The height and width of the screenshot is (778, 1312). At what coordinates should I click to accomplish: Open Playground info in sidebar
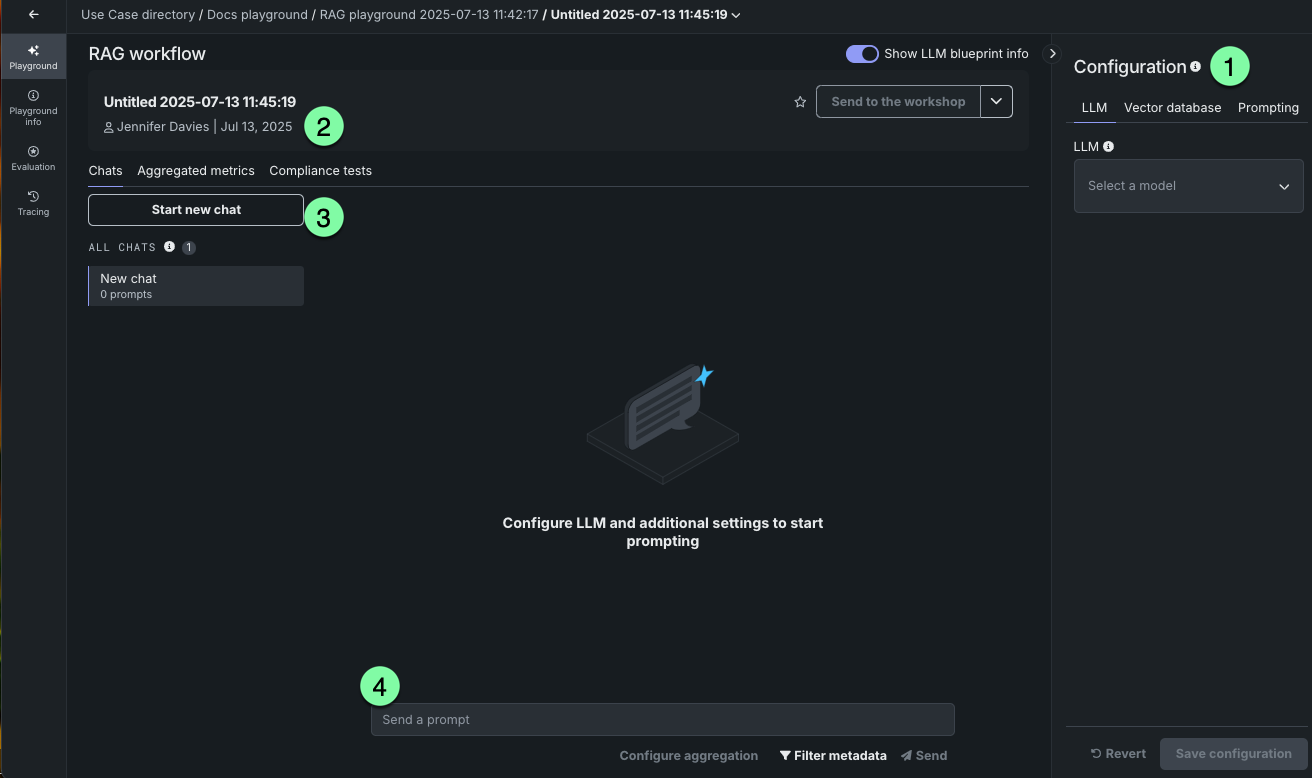click(x=33, y=108)
